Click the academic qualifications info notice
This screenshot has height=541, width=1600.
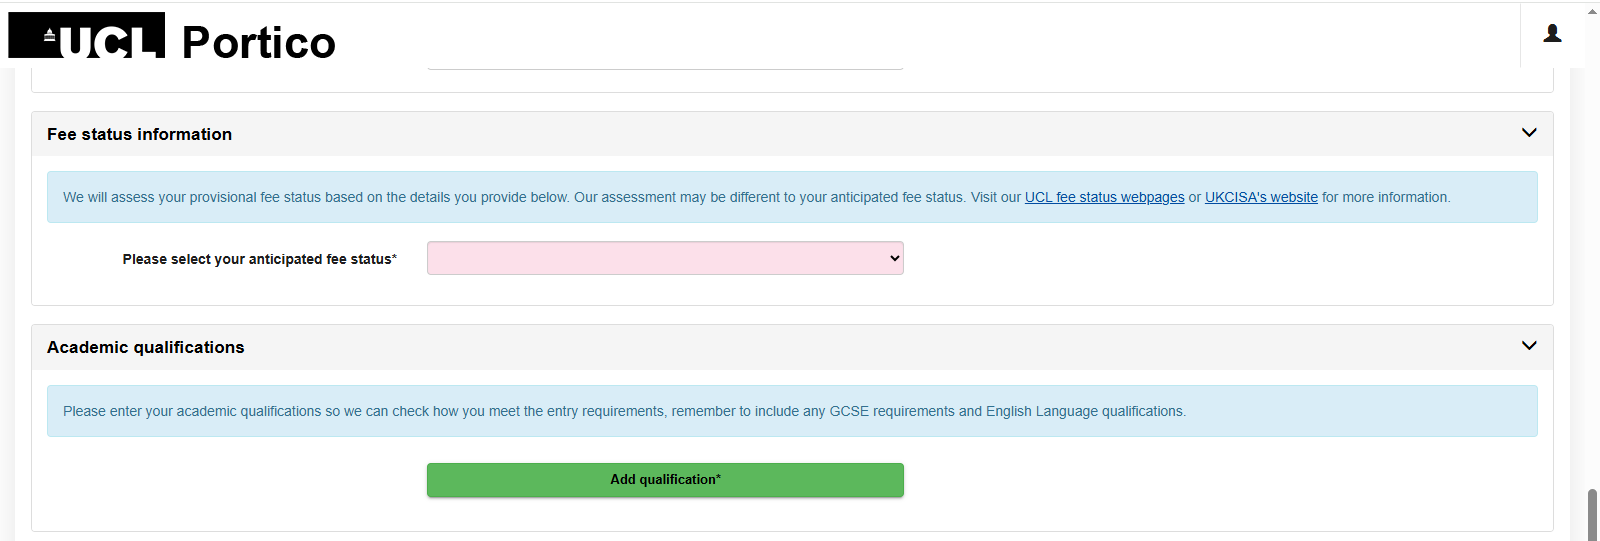pos(792,411)
